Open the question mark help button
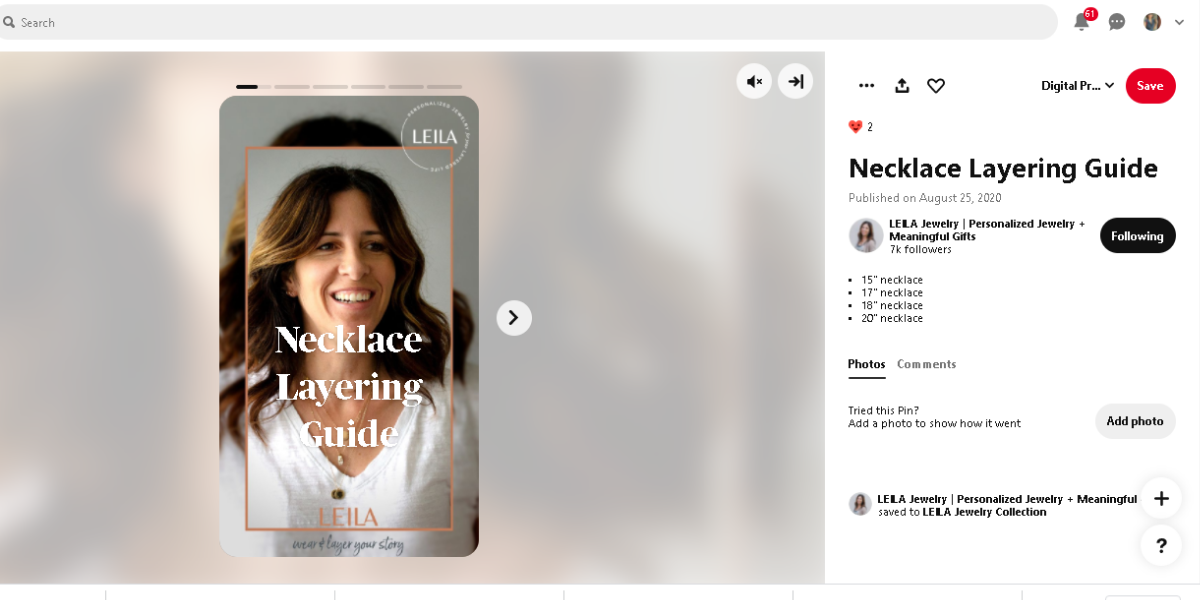The image size is (1200, 600). (1161, 545)
